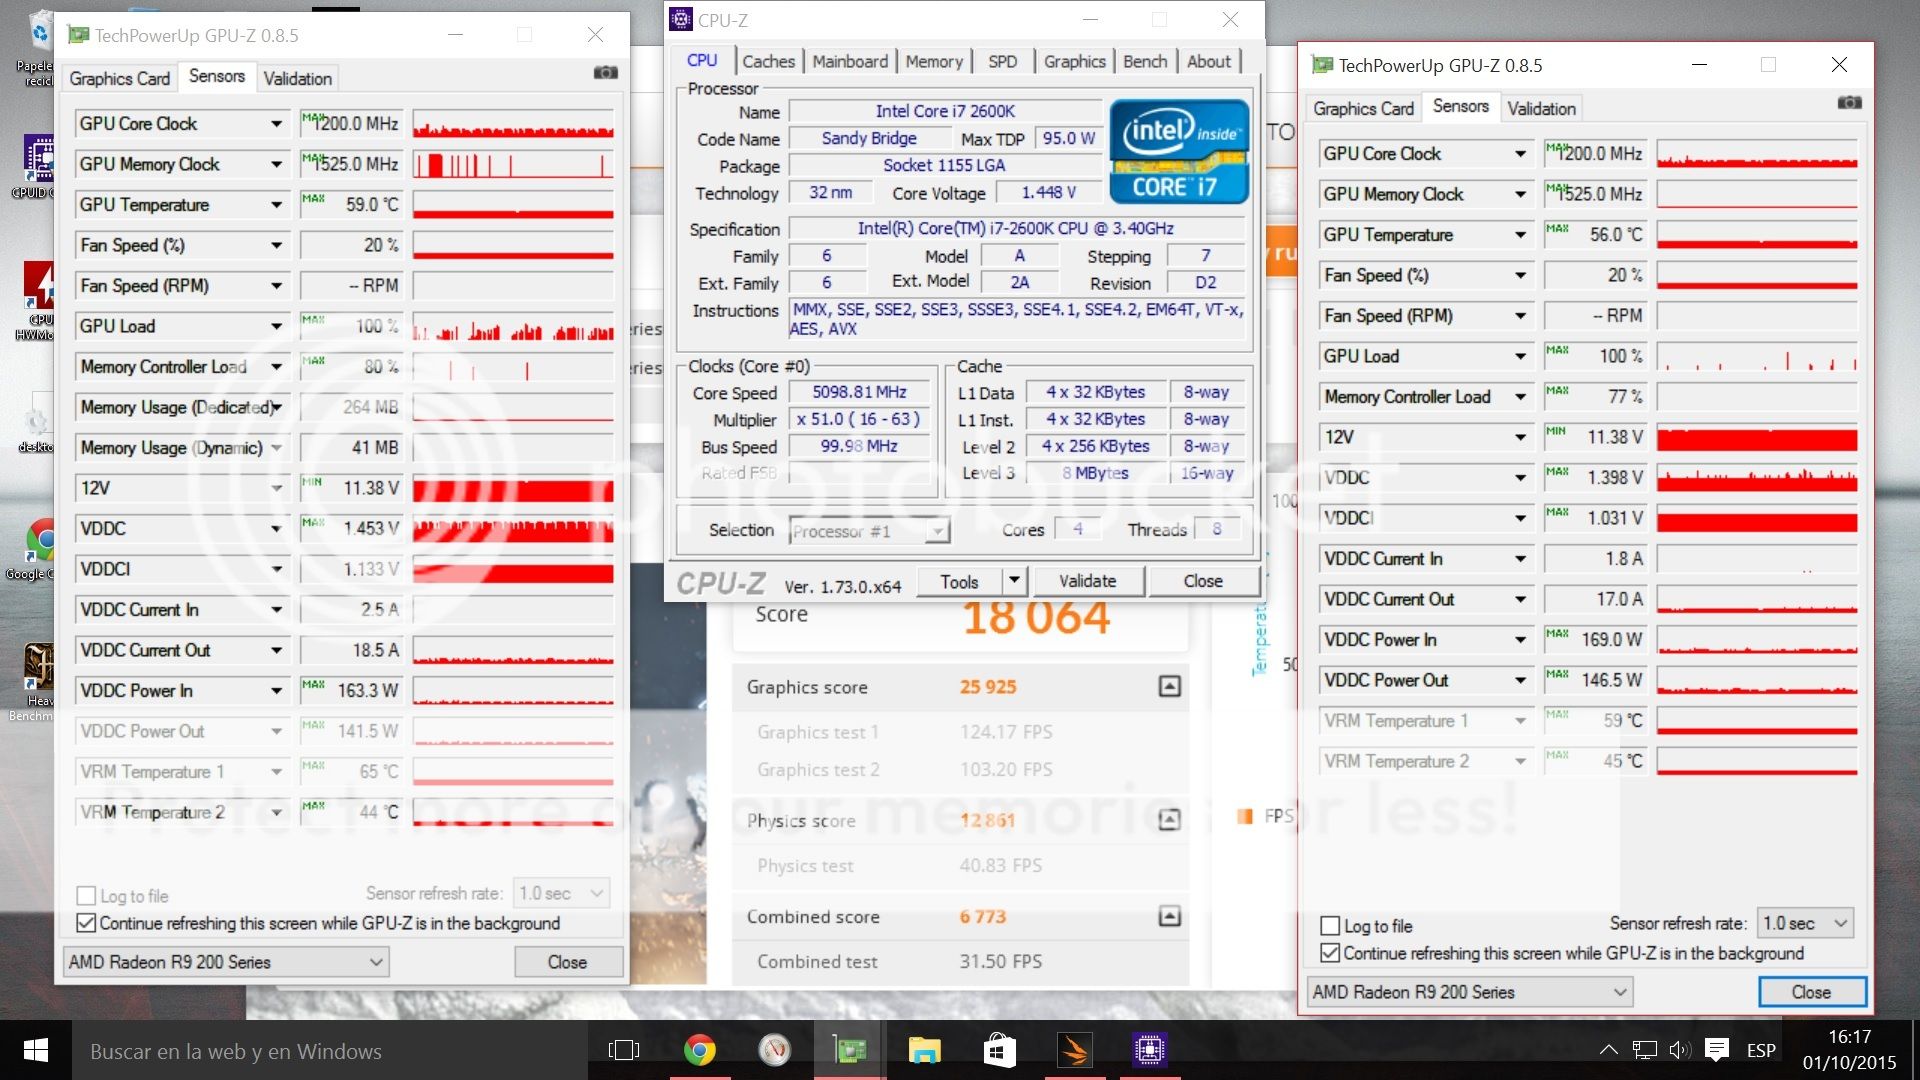Click the Close button in CPU-Z
Viewport: 1920px width, 1080px height.
pyautogui.click(x=1203, y=581)
